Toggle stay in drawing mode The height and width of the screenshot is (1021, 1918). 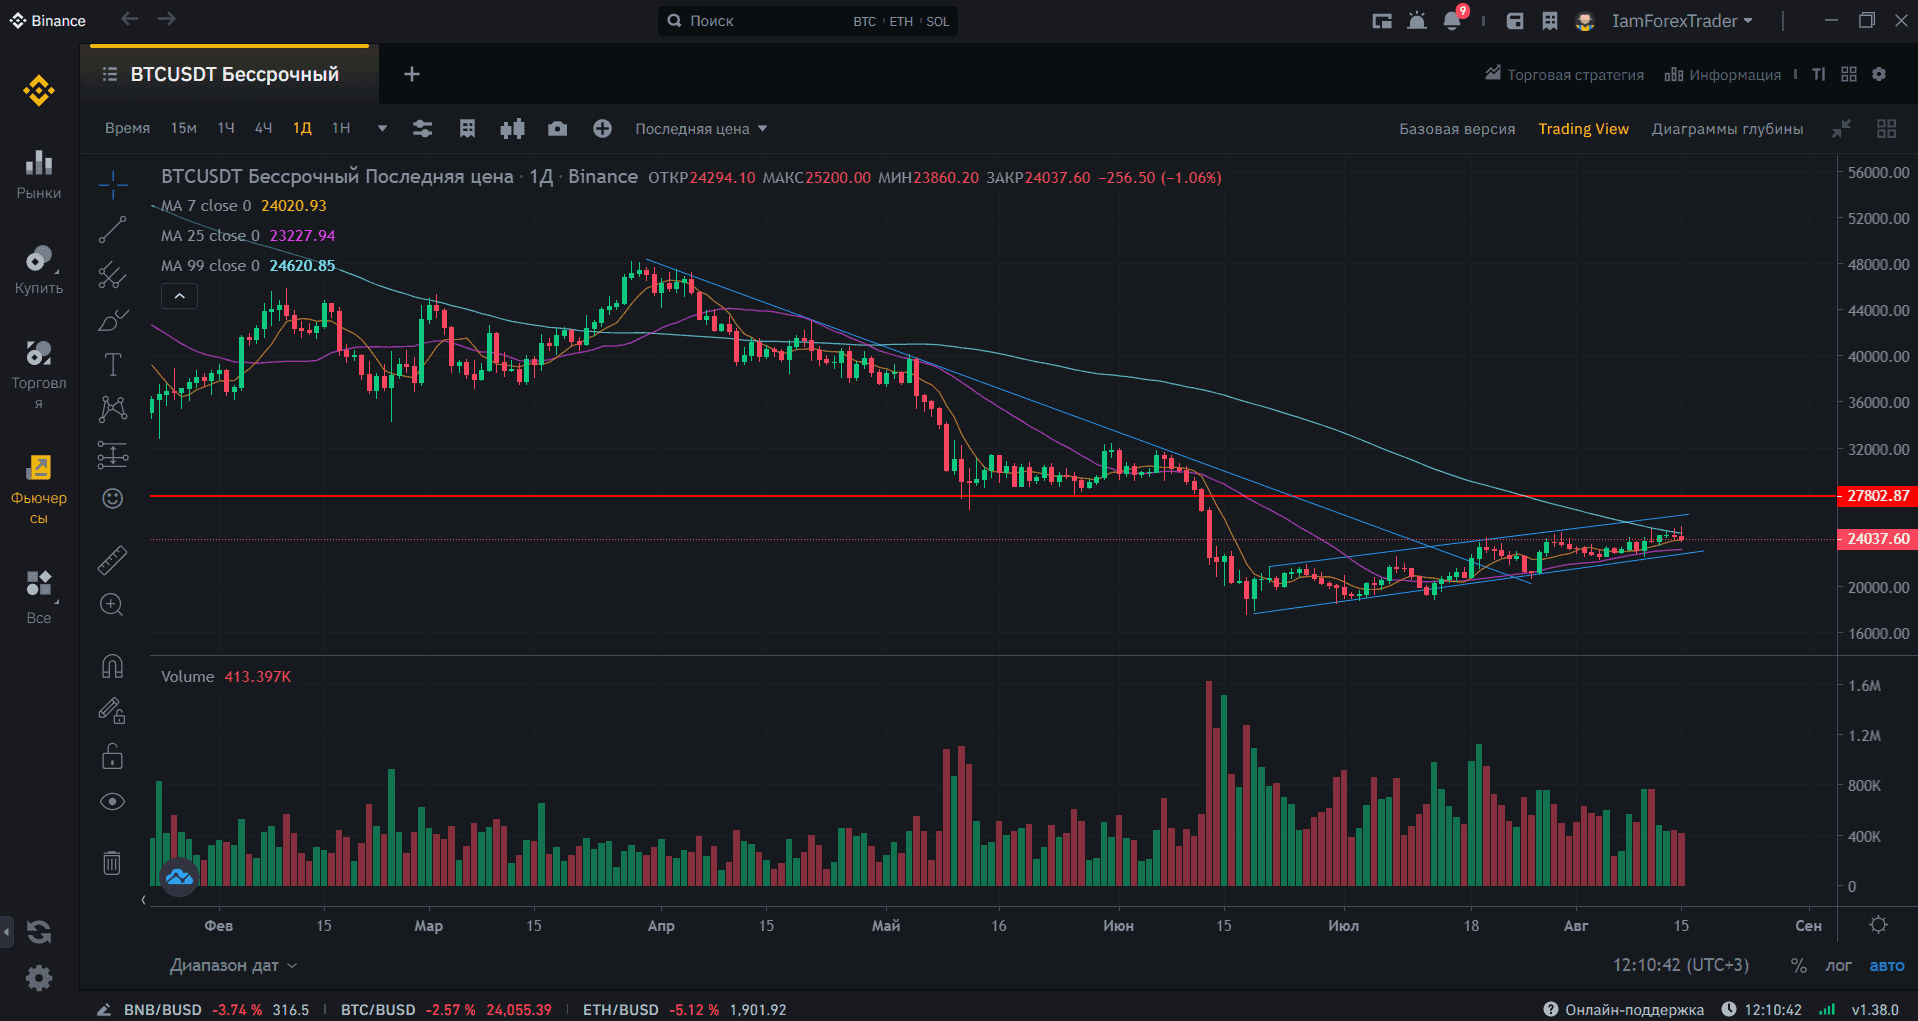(x=112, y=711)
